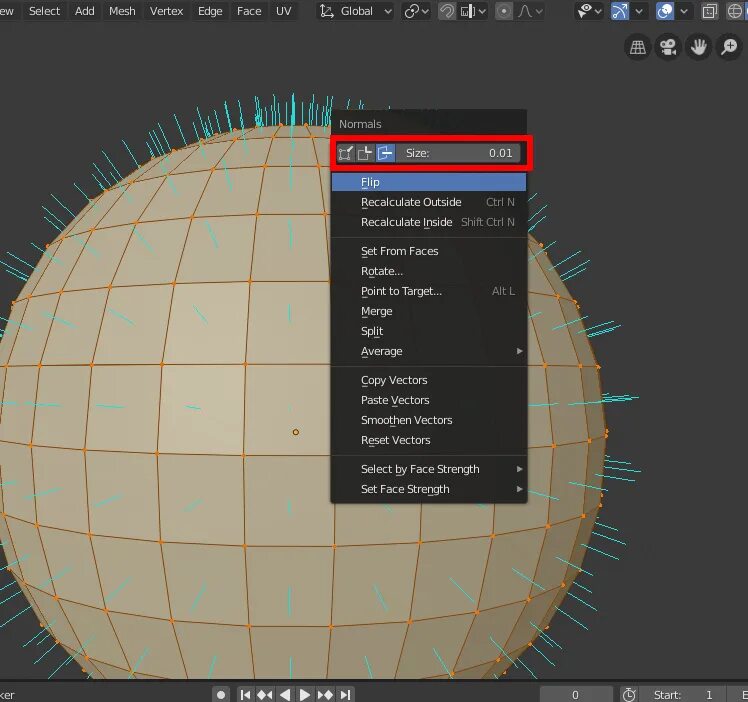Open Mesh menu
This screenshot has height=702, width=748.
pos(122,11)
